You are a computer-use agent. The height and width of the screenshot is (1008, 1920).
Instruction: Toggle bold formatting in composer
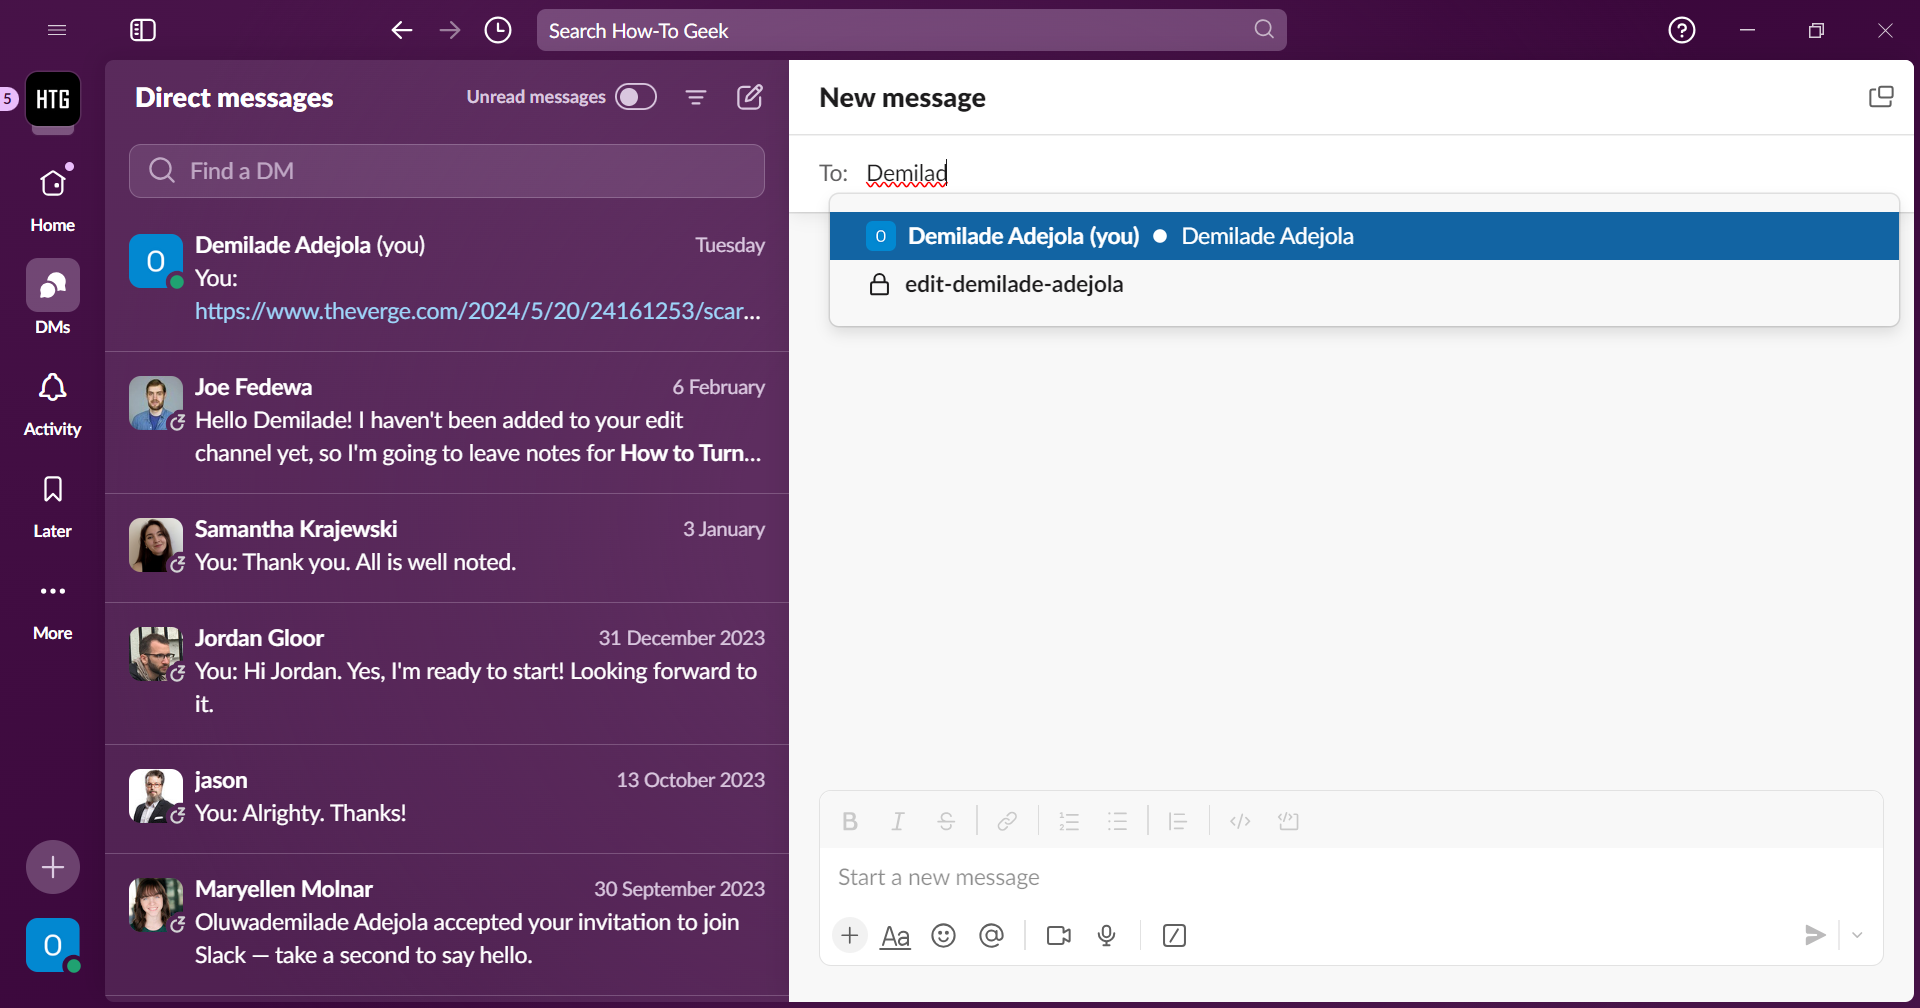tap(850, 821)
